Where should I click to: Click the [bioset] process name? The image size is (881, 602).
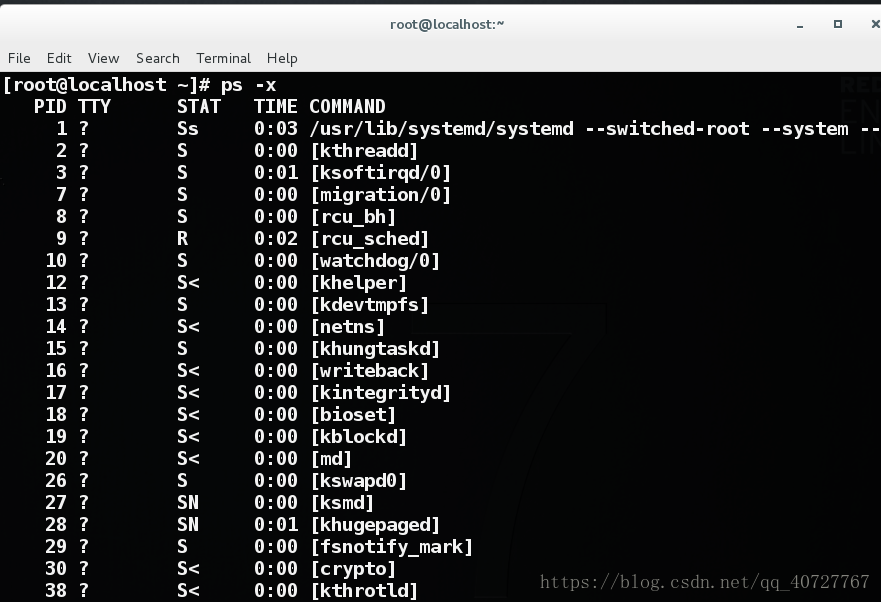(x=353, y=414)
